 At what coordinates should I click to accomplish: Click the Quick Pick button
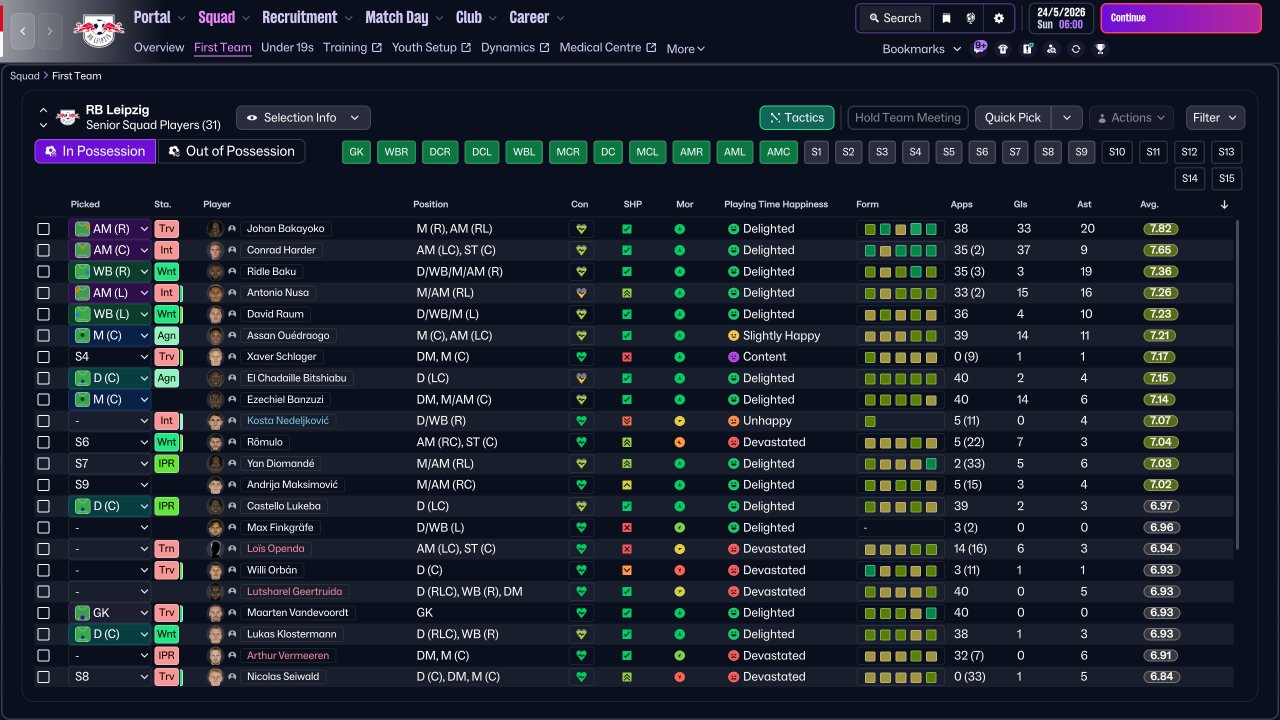[1014, 118]
